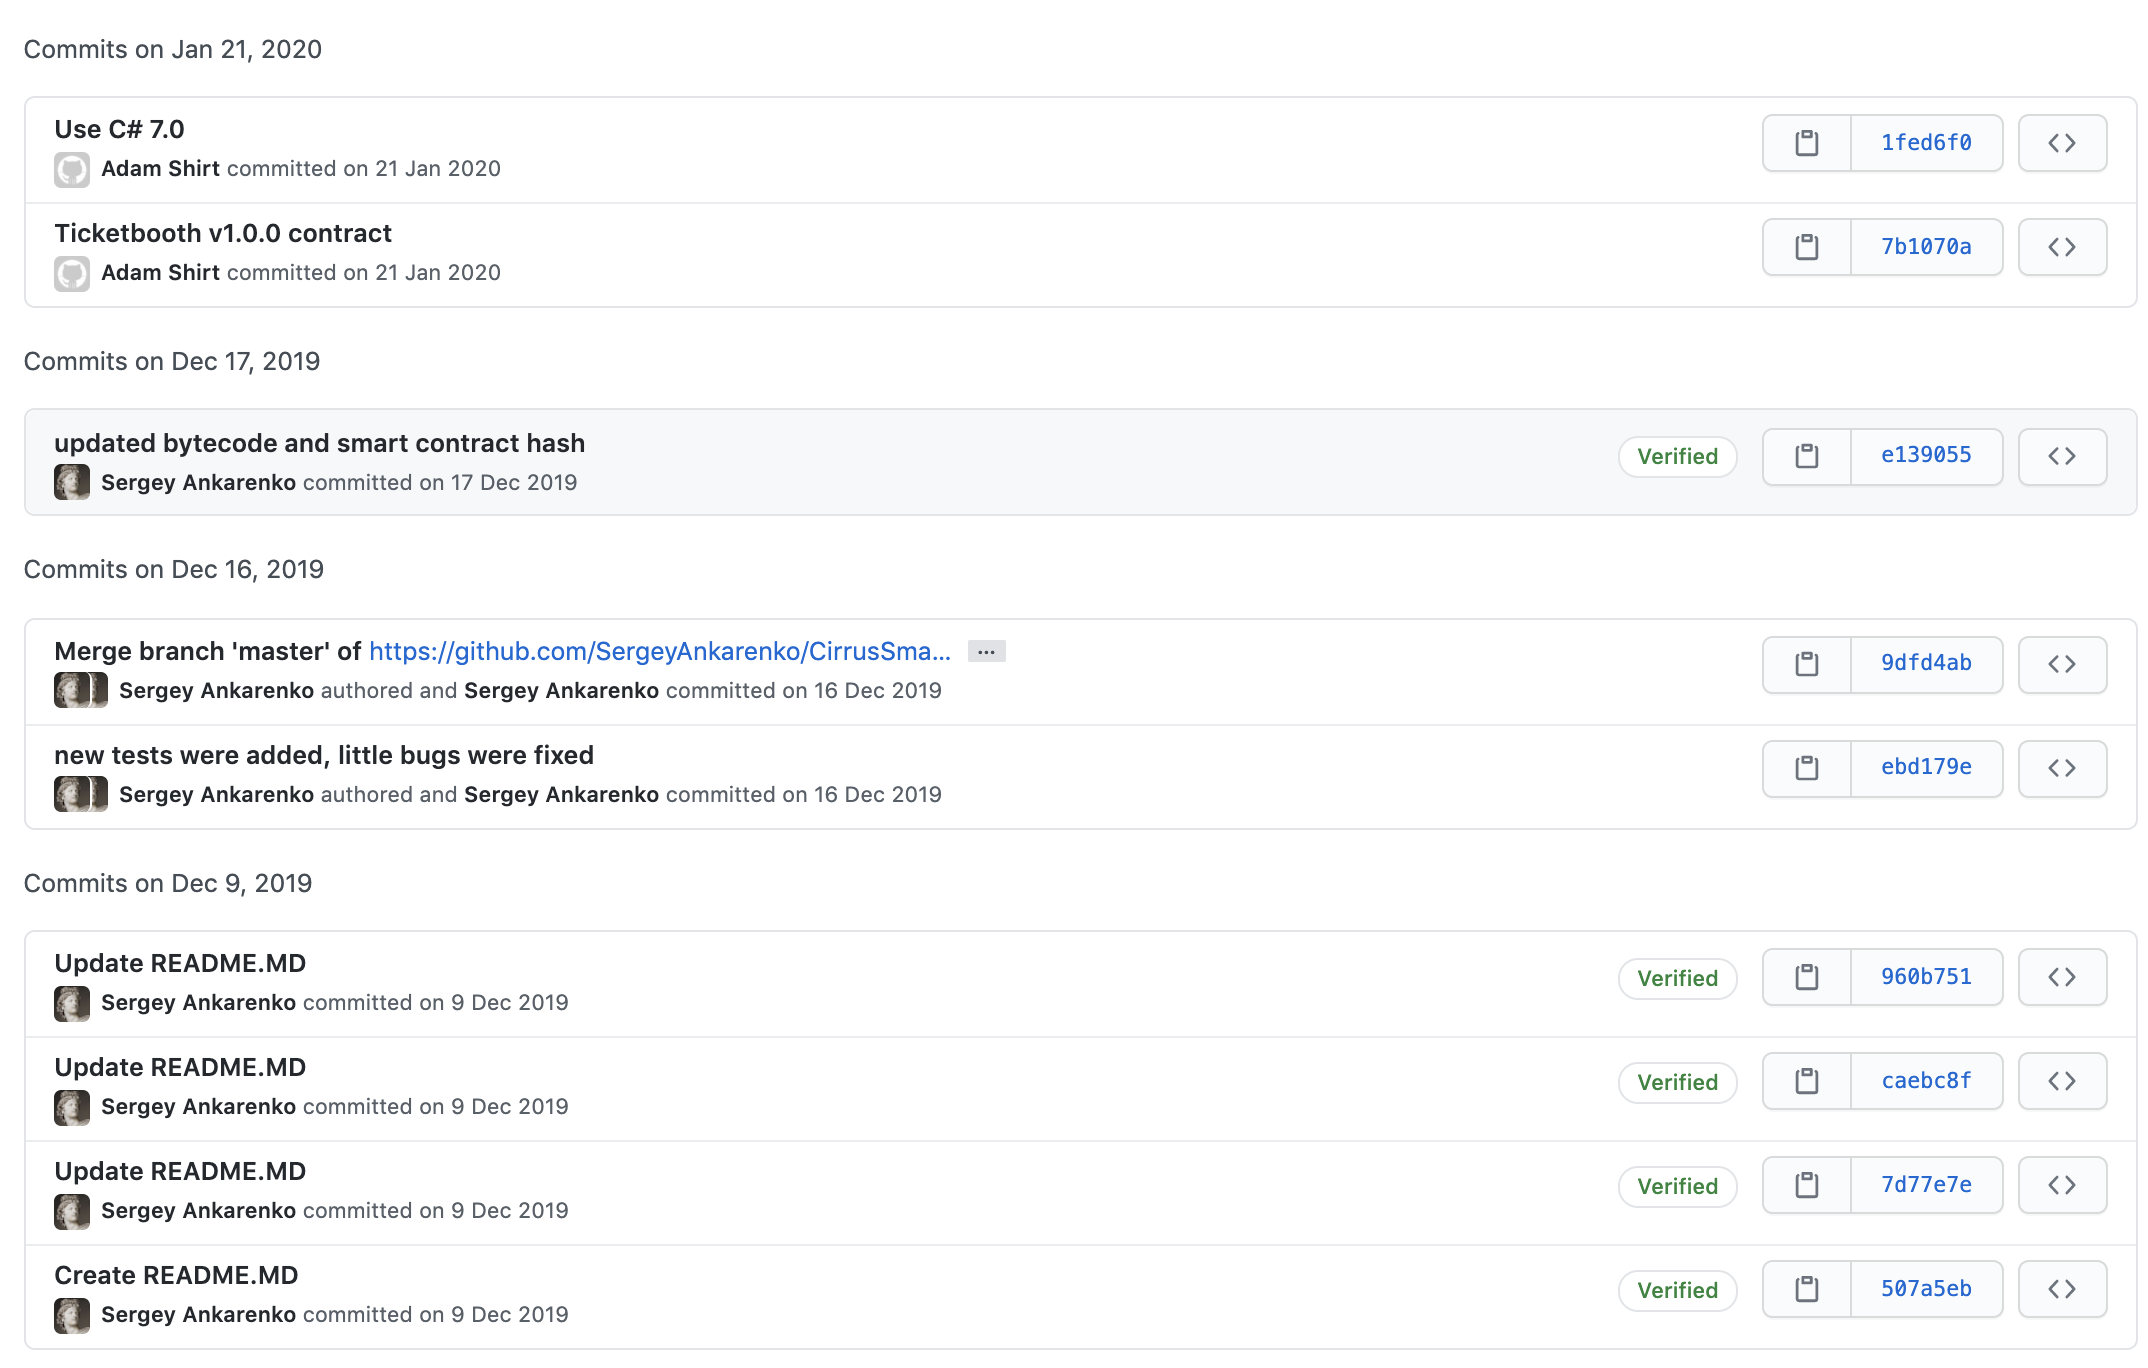Browse repository at commit 960b751
Image resolution: width=2148 pixels, height=1368 pixels.
pyautogui.click(x=2062, y=977)
